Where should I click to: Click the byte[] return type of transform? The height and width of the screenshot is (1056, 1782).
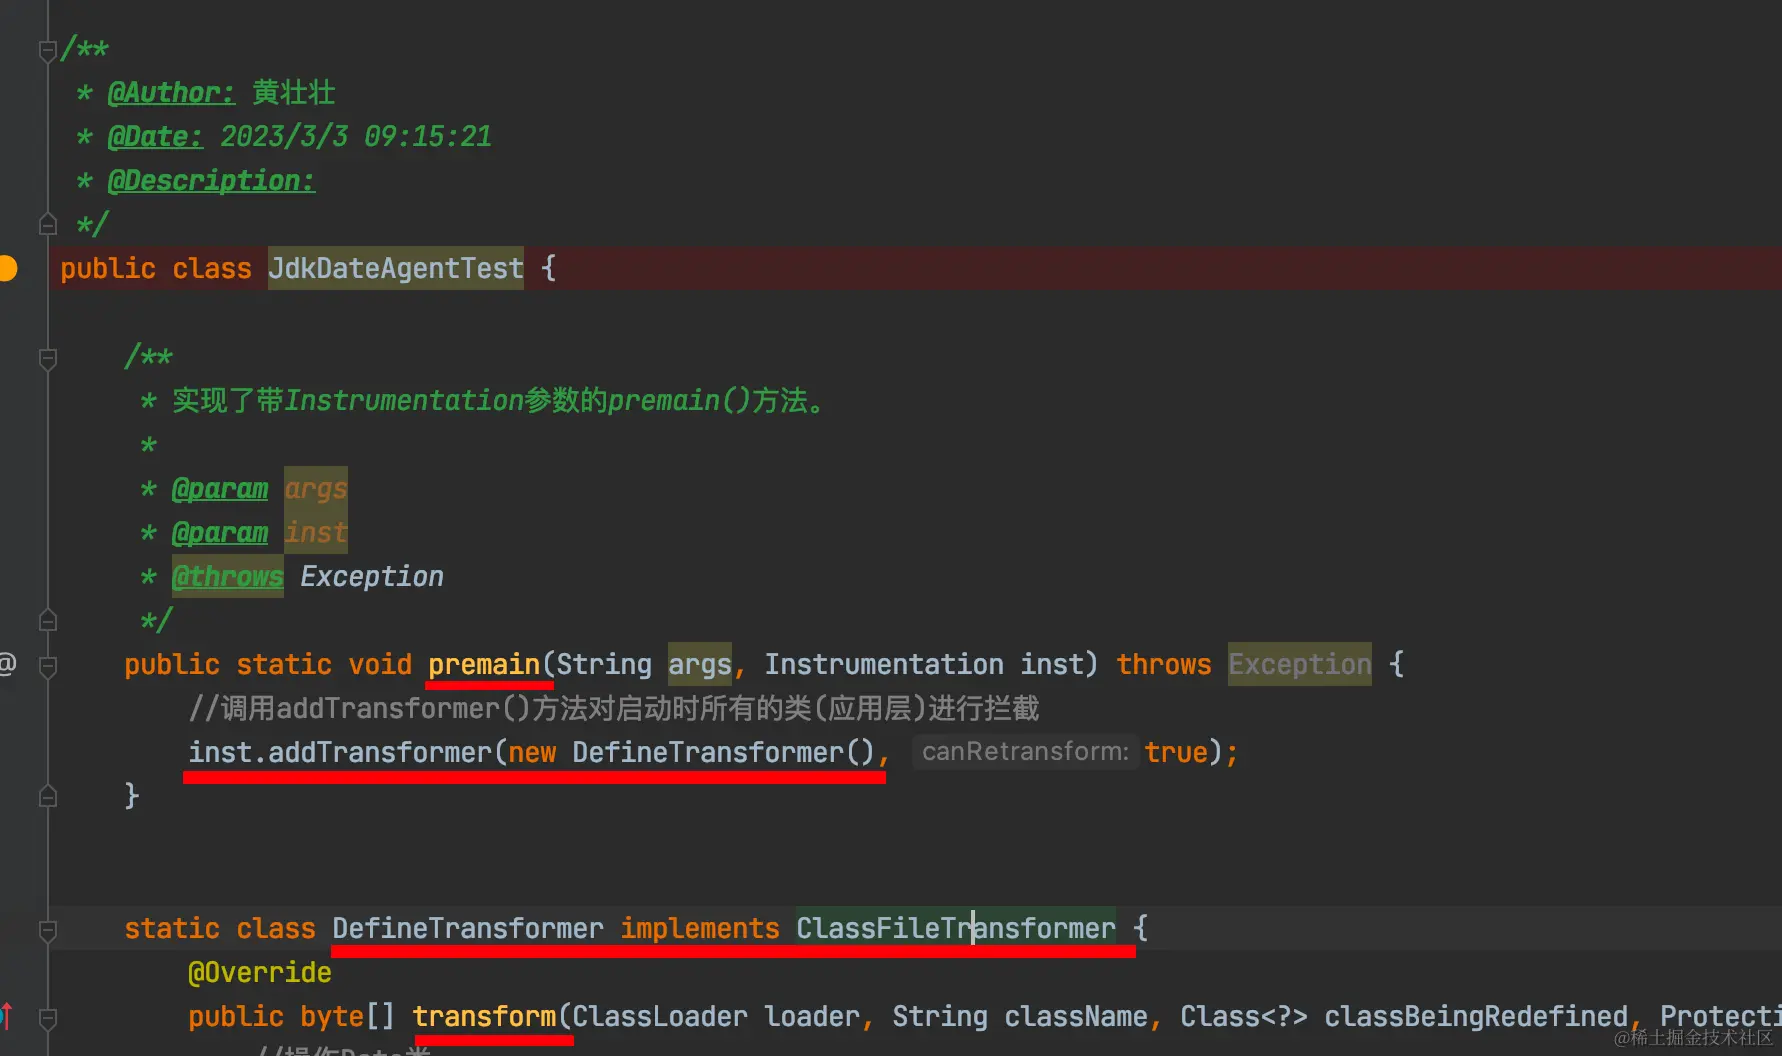click(348, 1016)
